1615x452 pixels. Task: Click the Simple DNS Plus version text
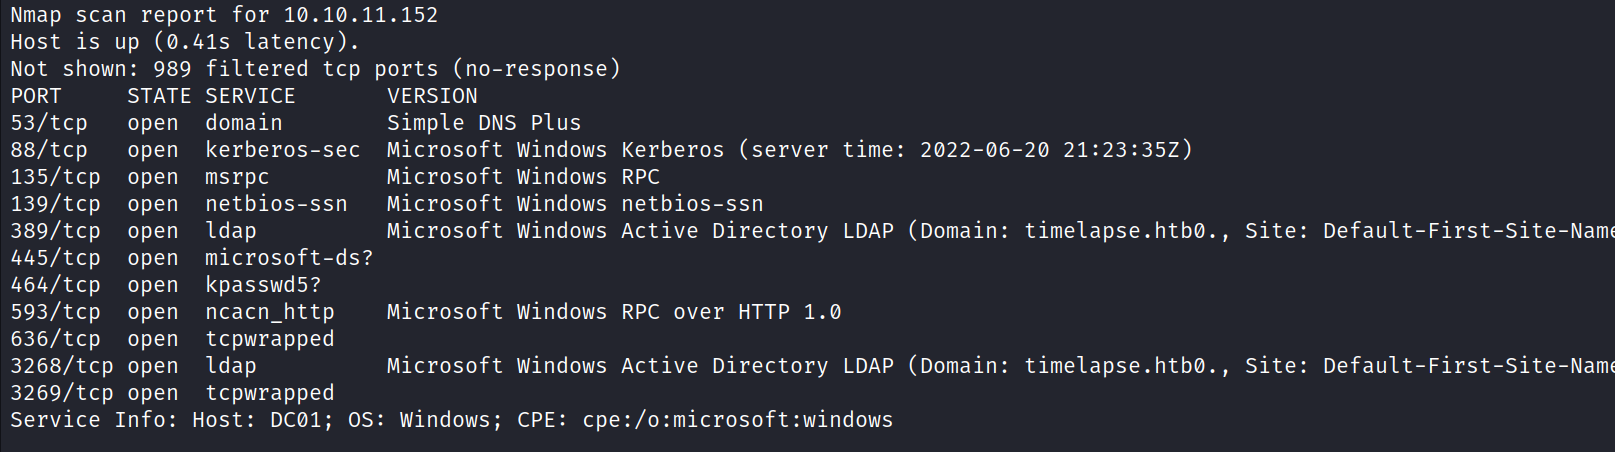pyautogui.click(x=483, y=123)
